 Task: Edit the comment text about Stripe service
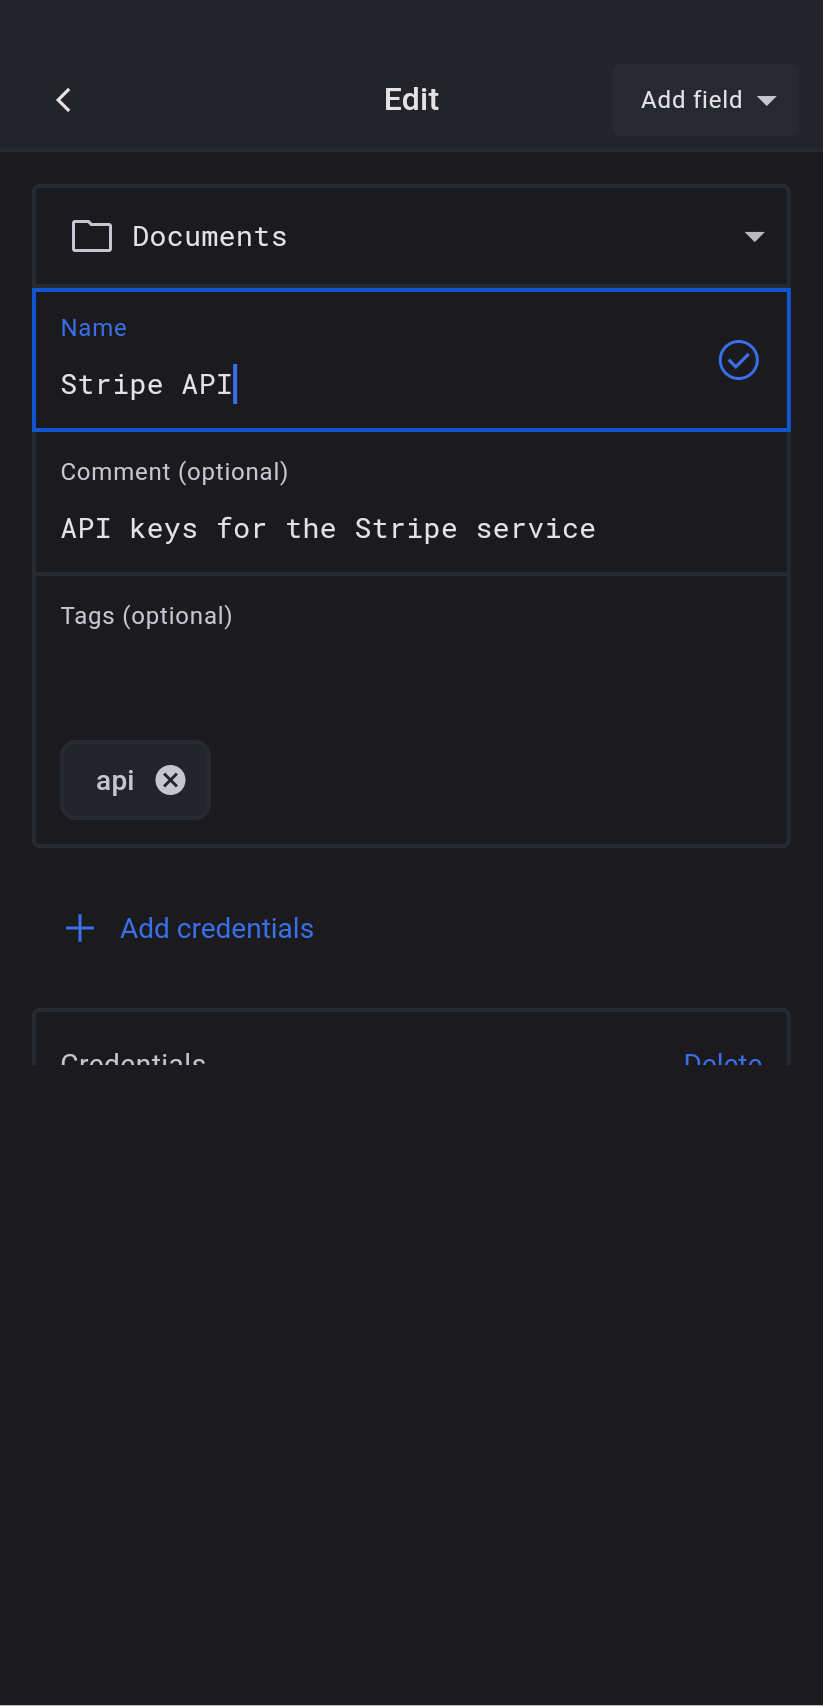point(328,529)
